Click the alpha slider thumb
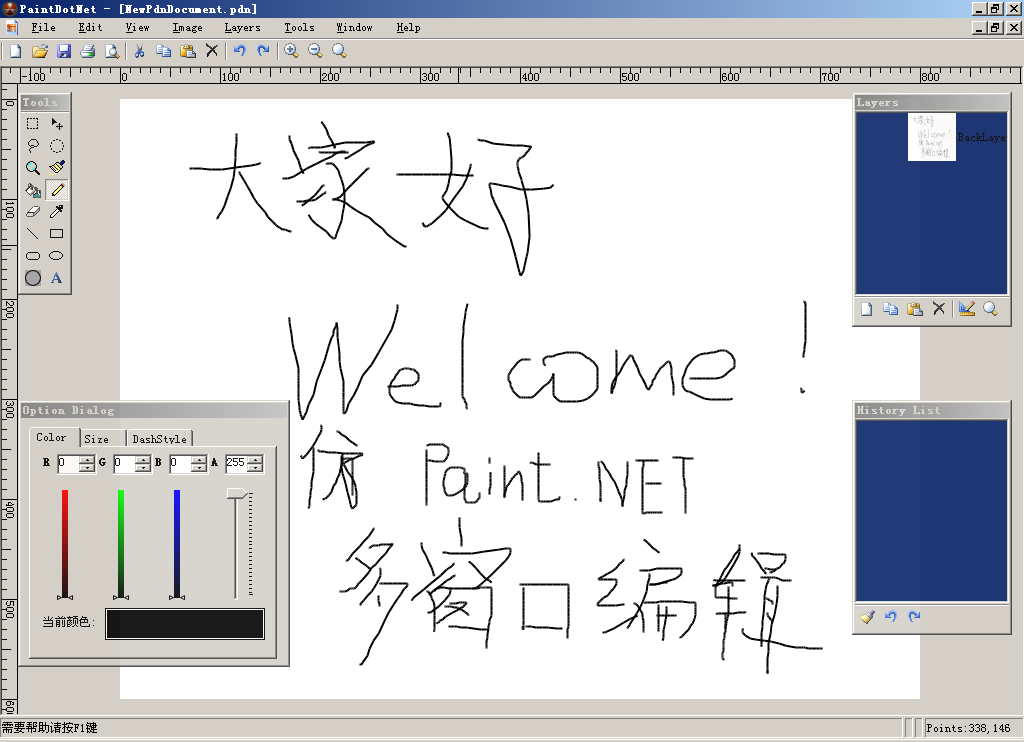Viewport: 1024px width, 742px height. (x=237, y=493)
